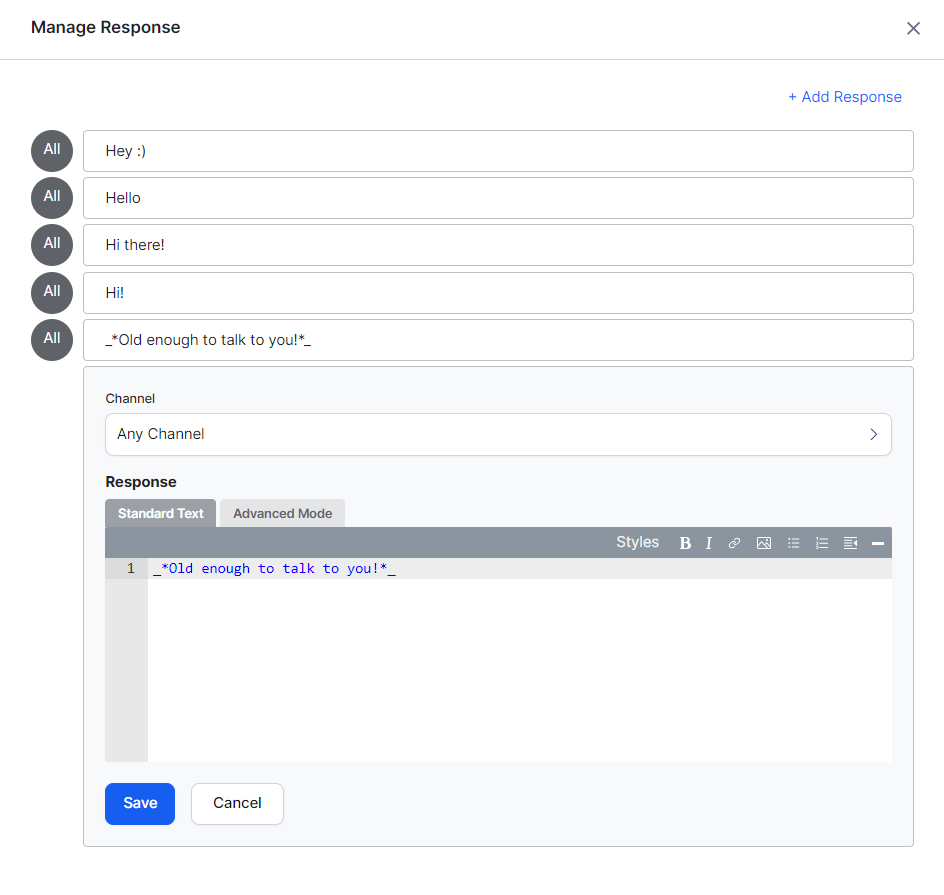Add a bulleted list to the response
This screenshot has height=895, width=944.
click(793, 543)
